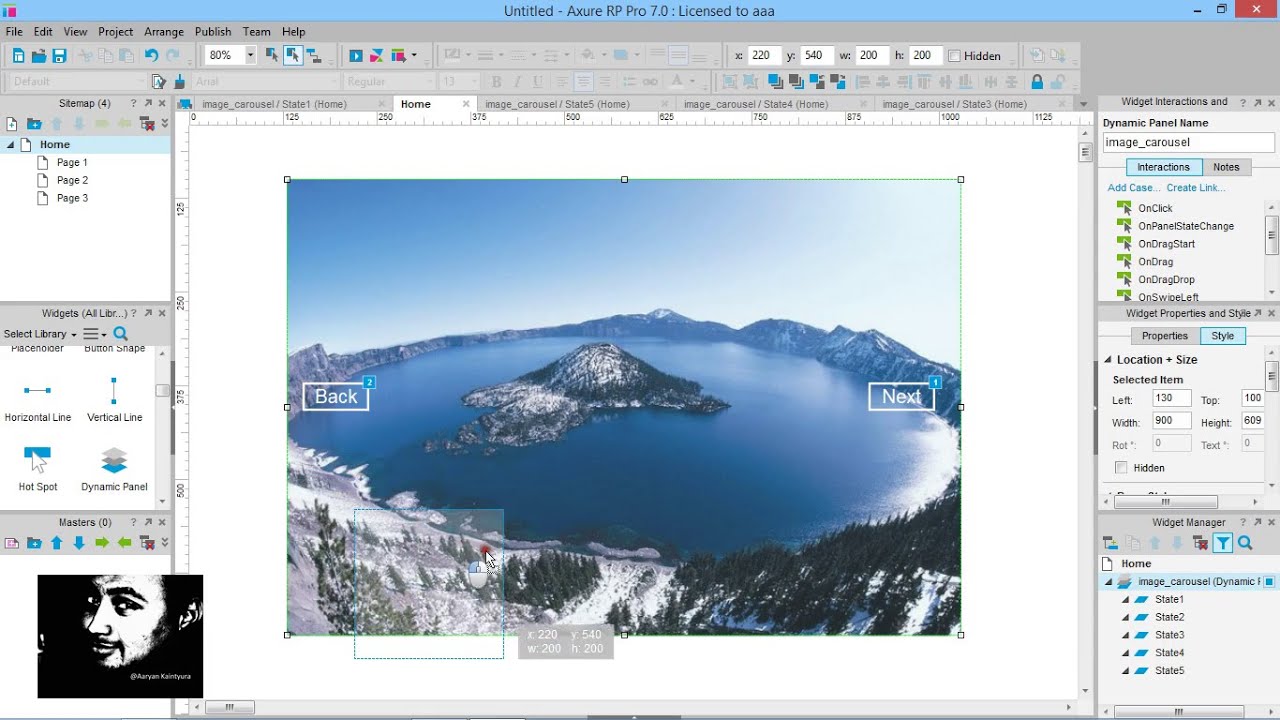The height and width of the screenshot is (720, 1280).
Task: Select Page 2 in the Sitemap
Action: pos(72,180)
